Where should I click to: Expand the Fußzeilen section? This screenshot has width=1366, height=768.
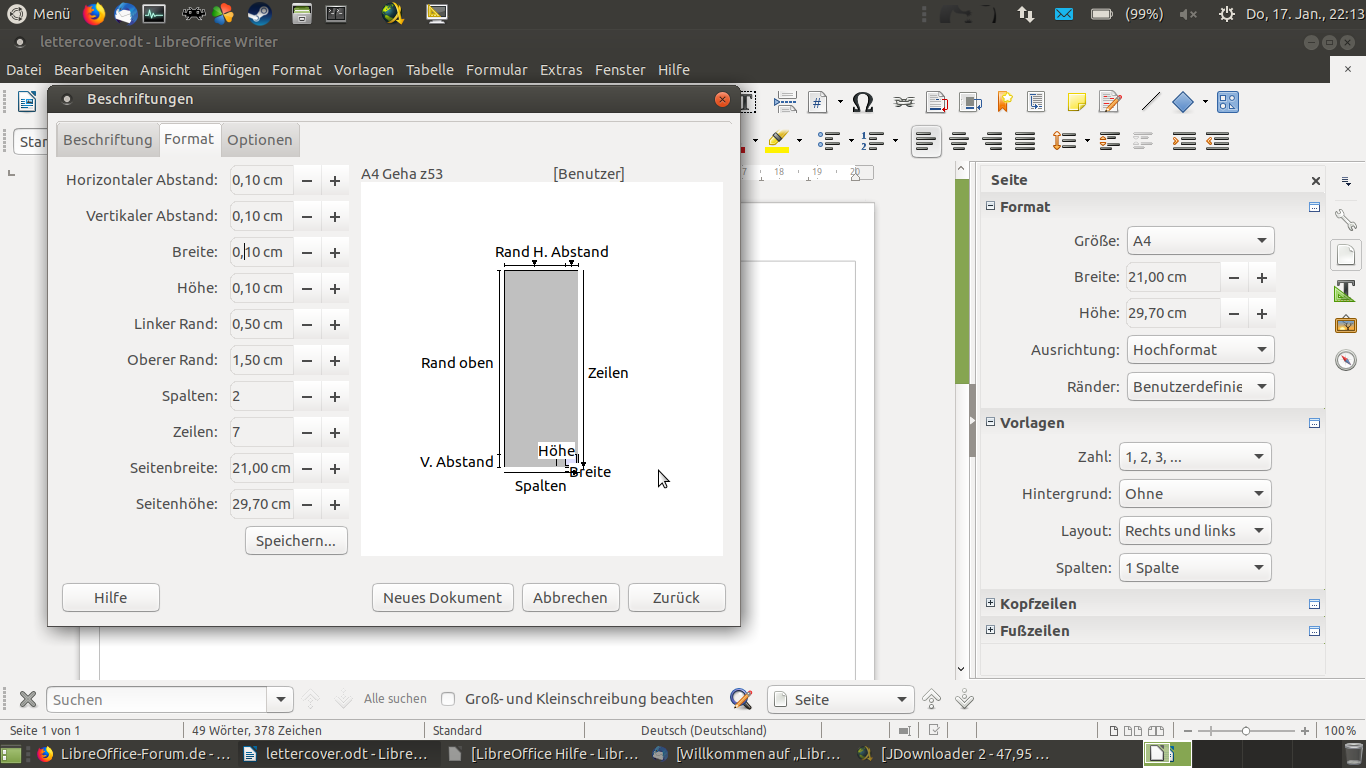click(x=991, y=630)
